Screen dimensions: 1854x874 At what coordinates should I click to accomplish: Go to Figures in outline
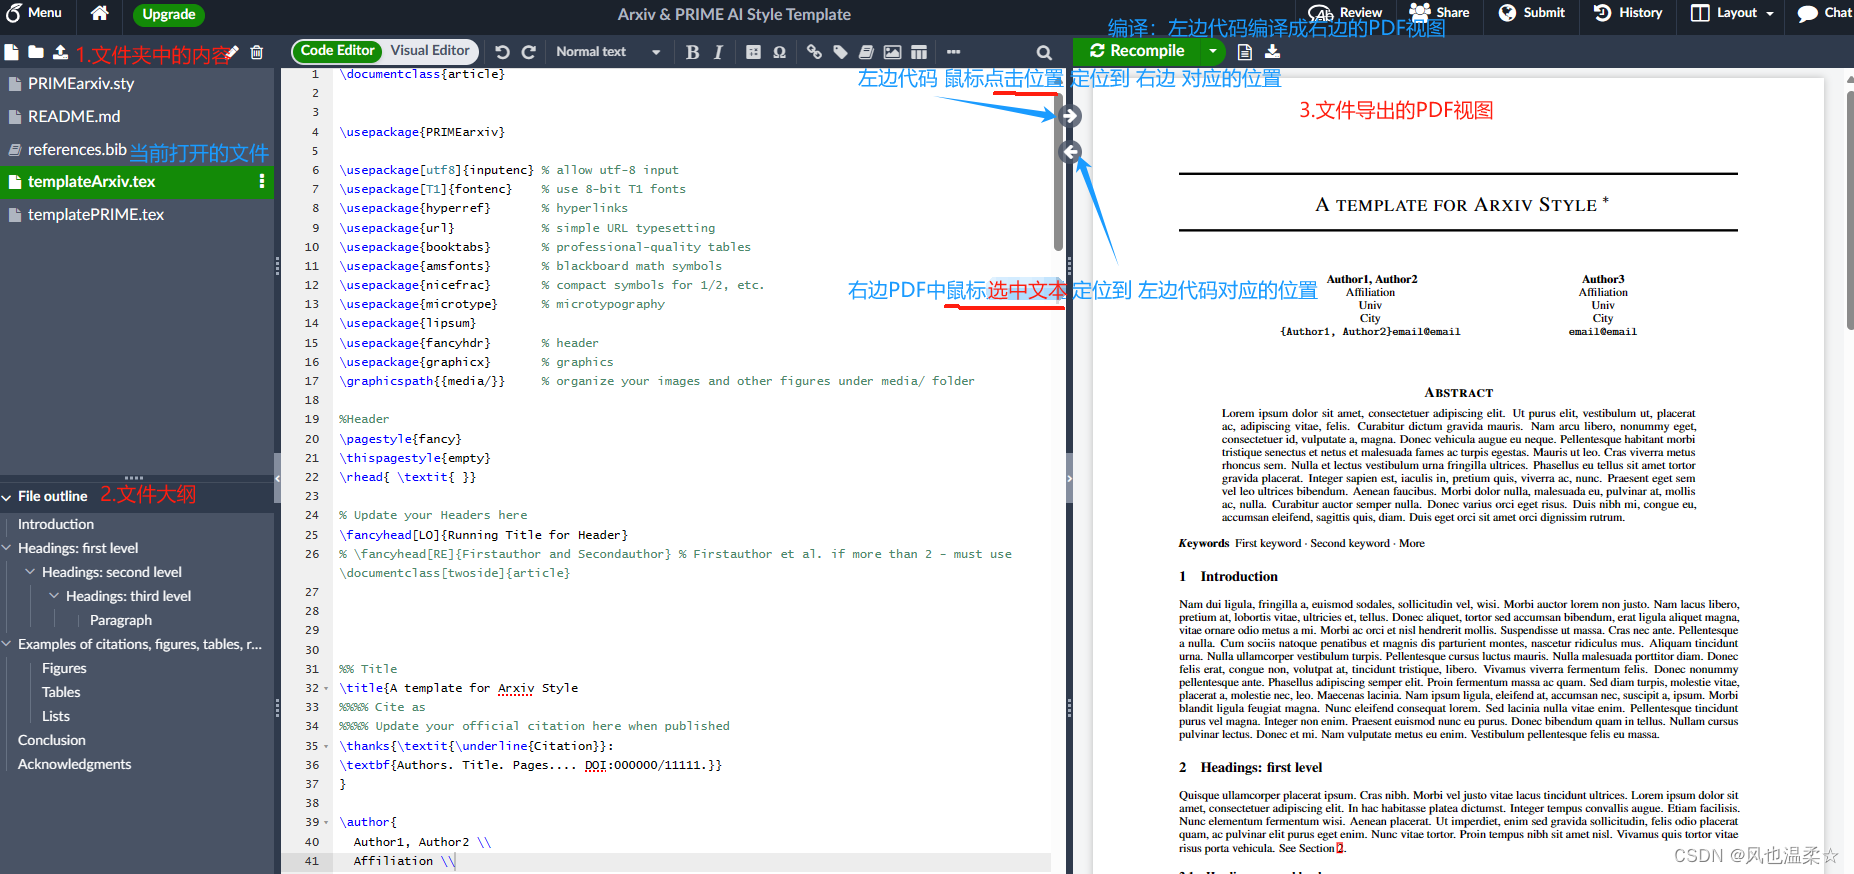pos(64,668)
